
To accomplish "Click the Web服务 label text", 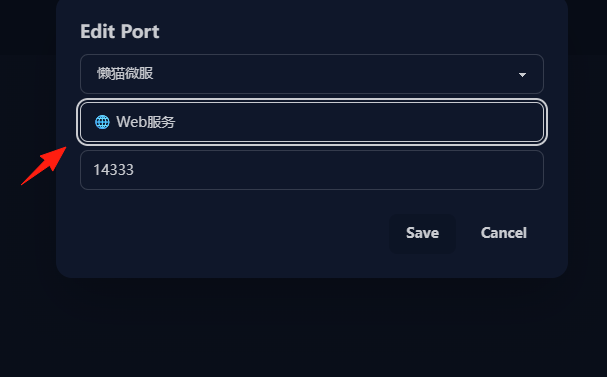I will [x=146, y=122].
